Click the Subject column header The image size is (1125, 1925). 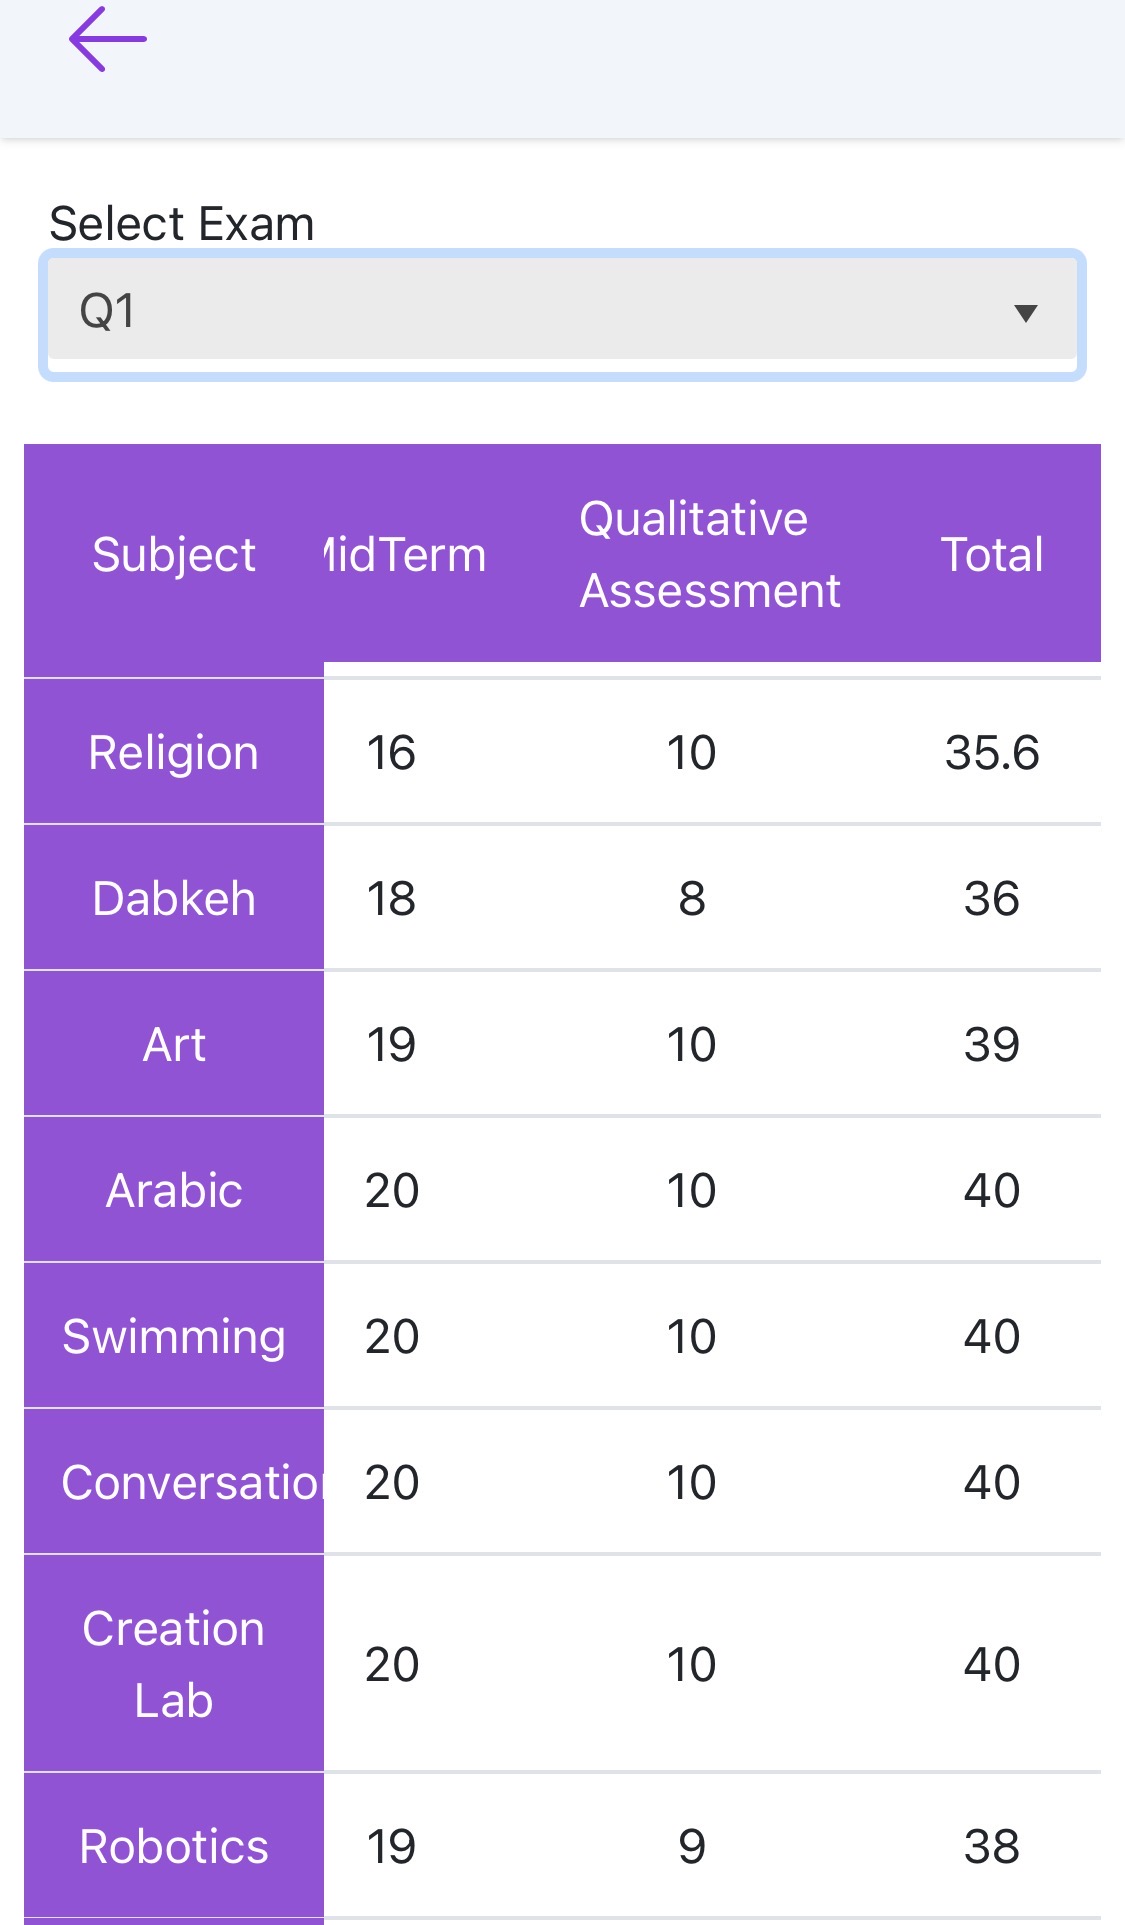174,555
